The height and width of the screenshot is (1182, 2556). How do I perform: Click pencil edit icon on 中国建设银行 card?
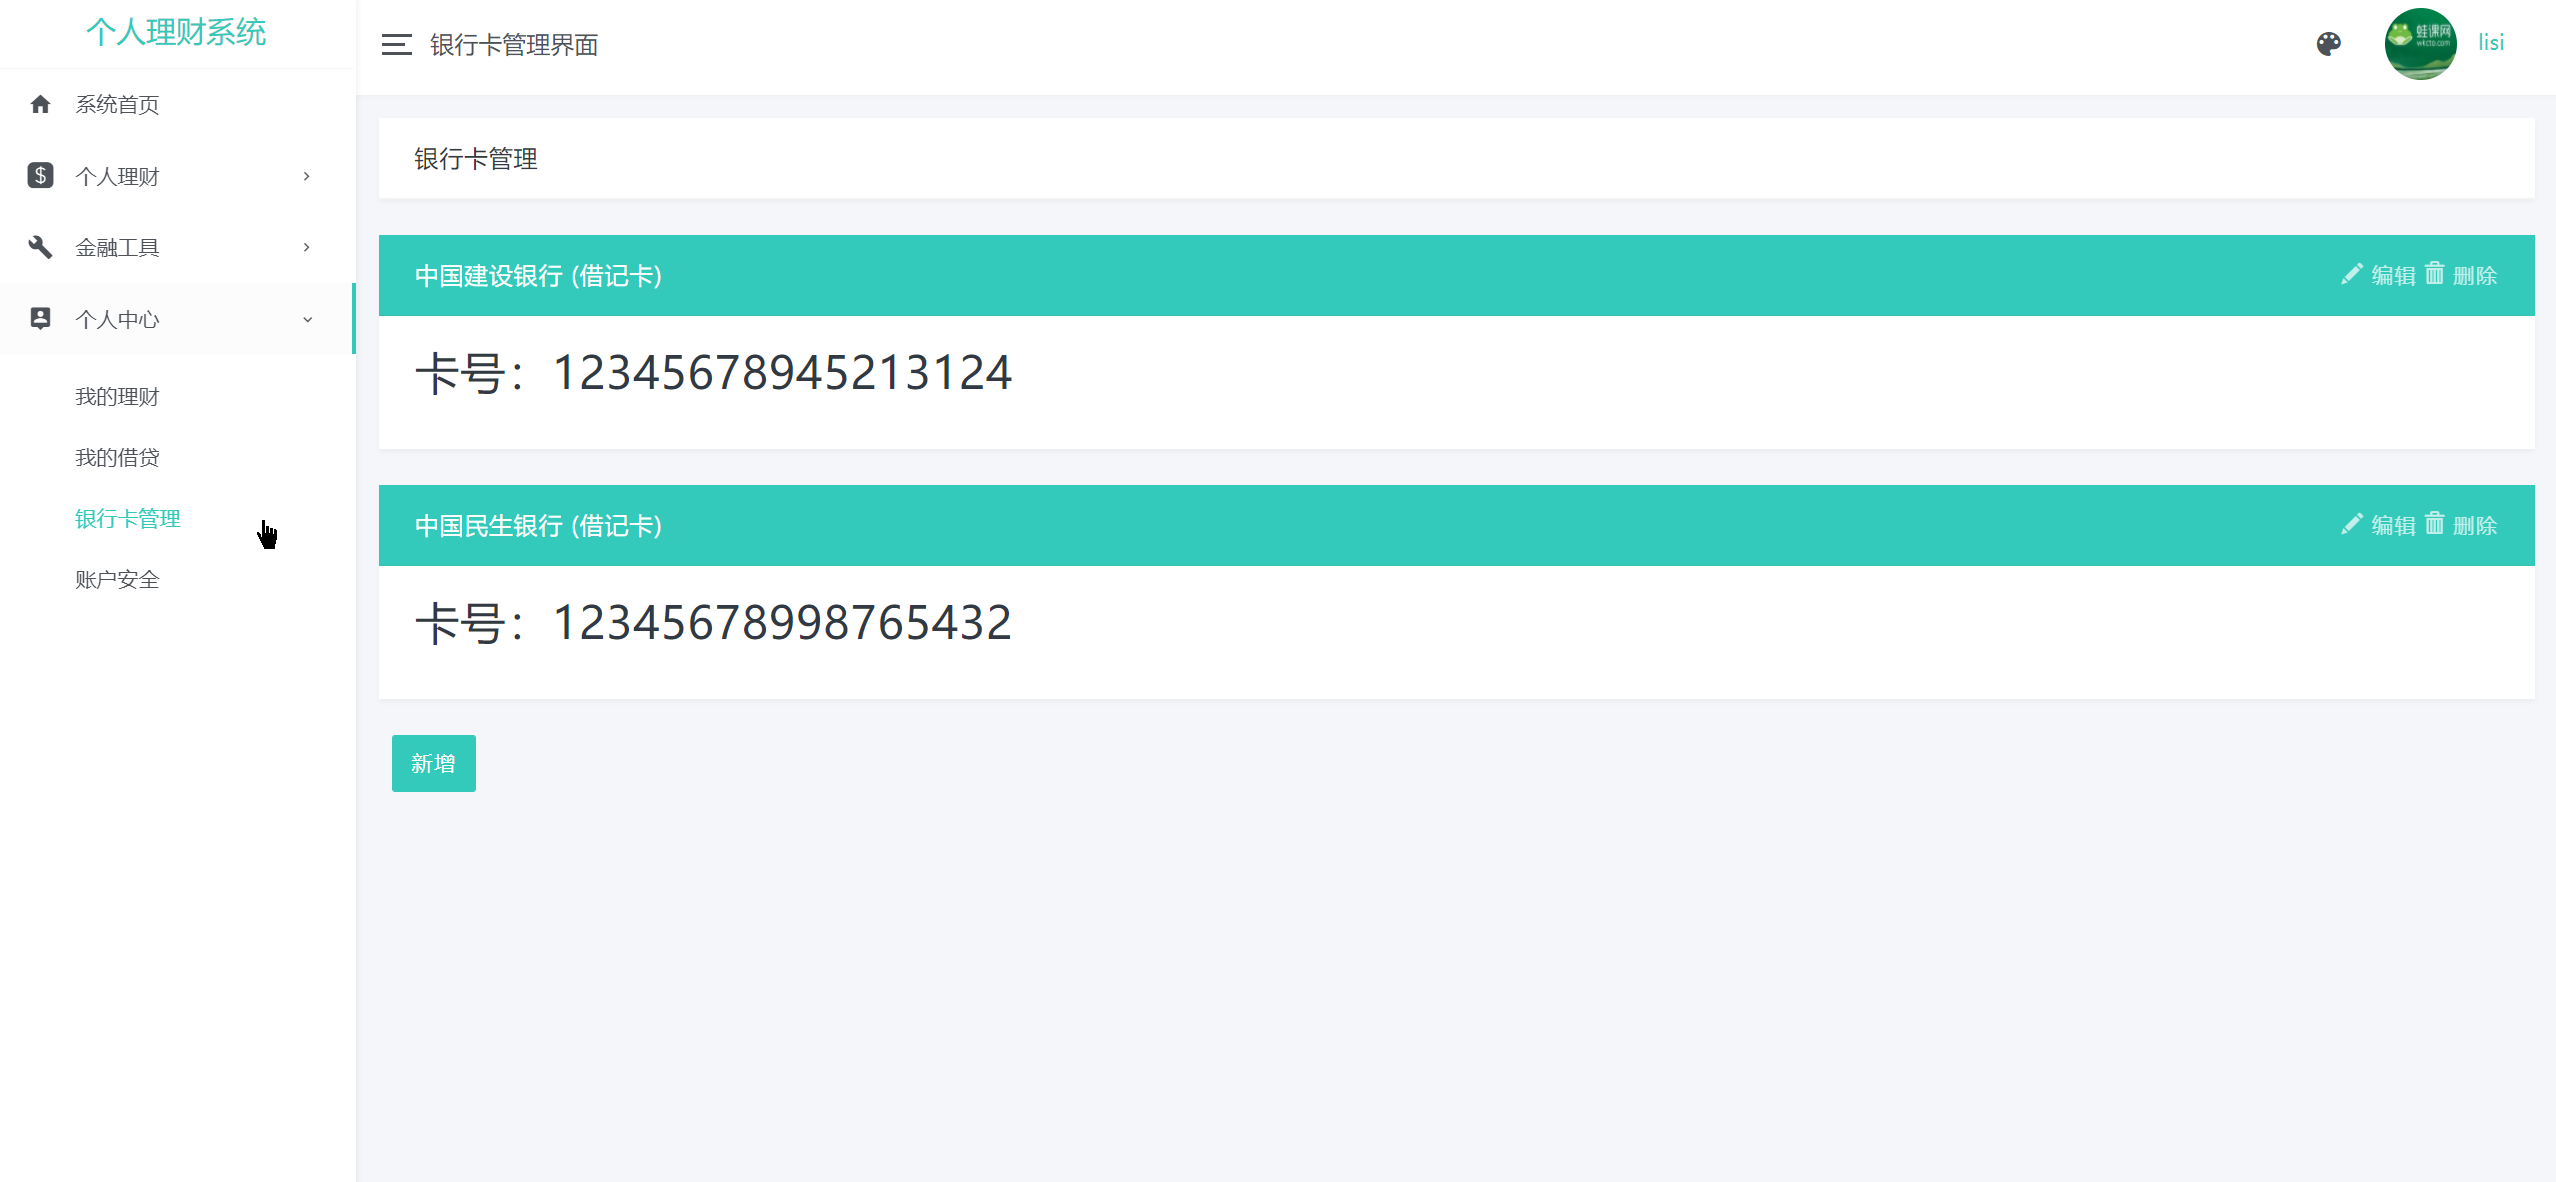coord(2352,274)
